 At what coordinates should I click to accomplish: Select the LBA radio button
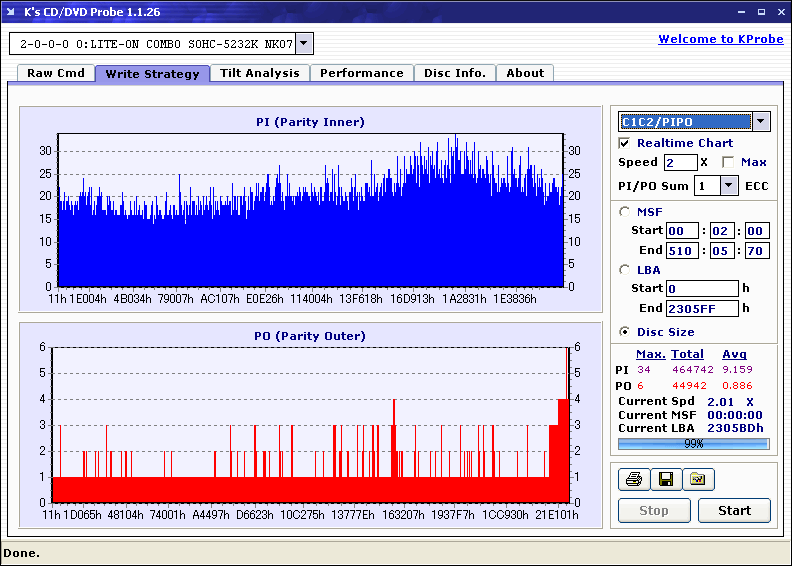tap(625, 269)
